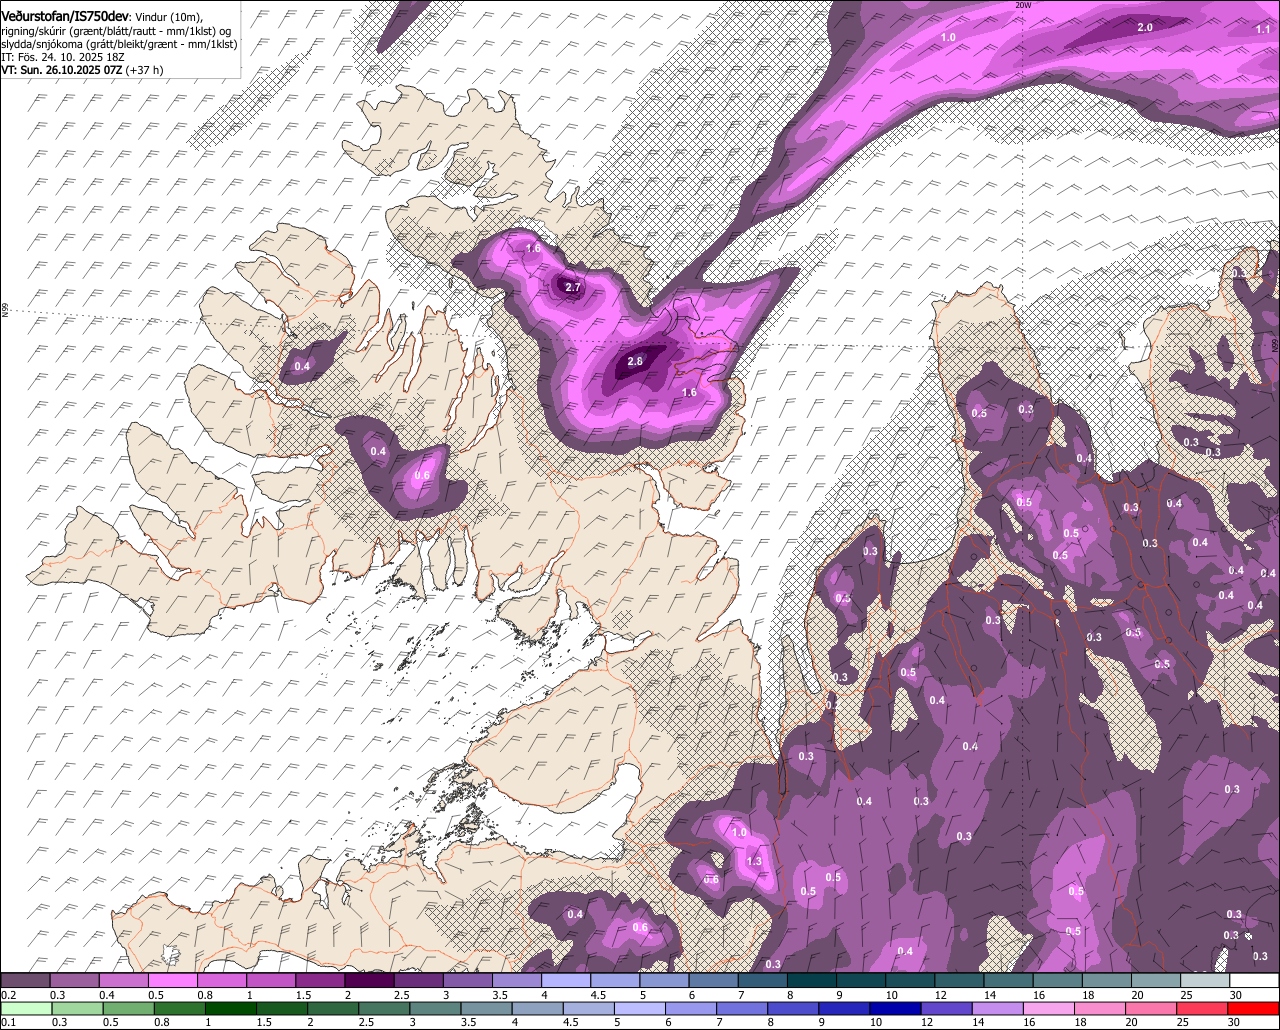The image size is (1280, 1030).
Task: Select upper legend lavender swatch between 4 and 4.5
Action: [566, 980]
